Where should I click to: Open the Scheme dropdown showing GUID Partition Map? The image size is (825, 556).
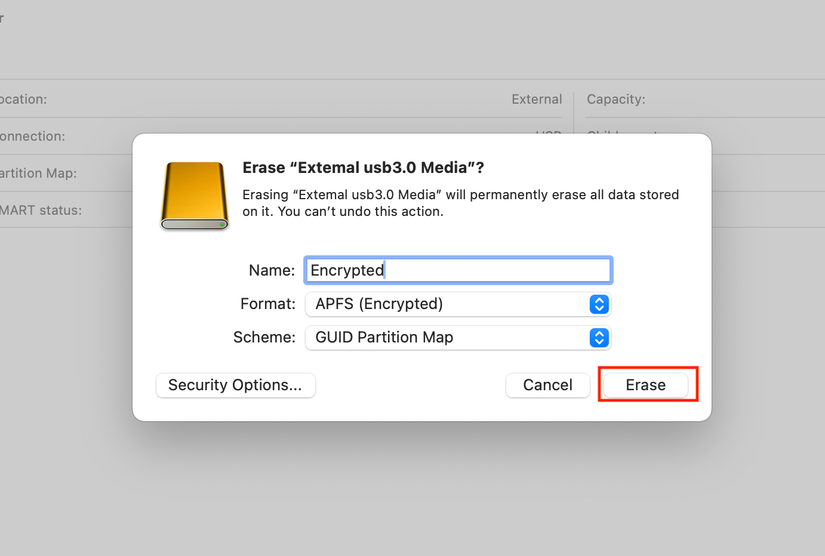(x=456, y=338)
